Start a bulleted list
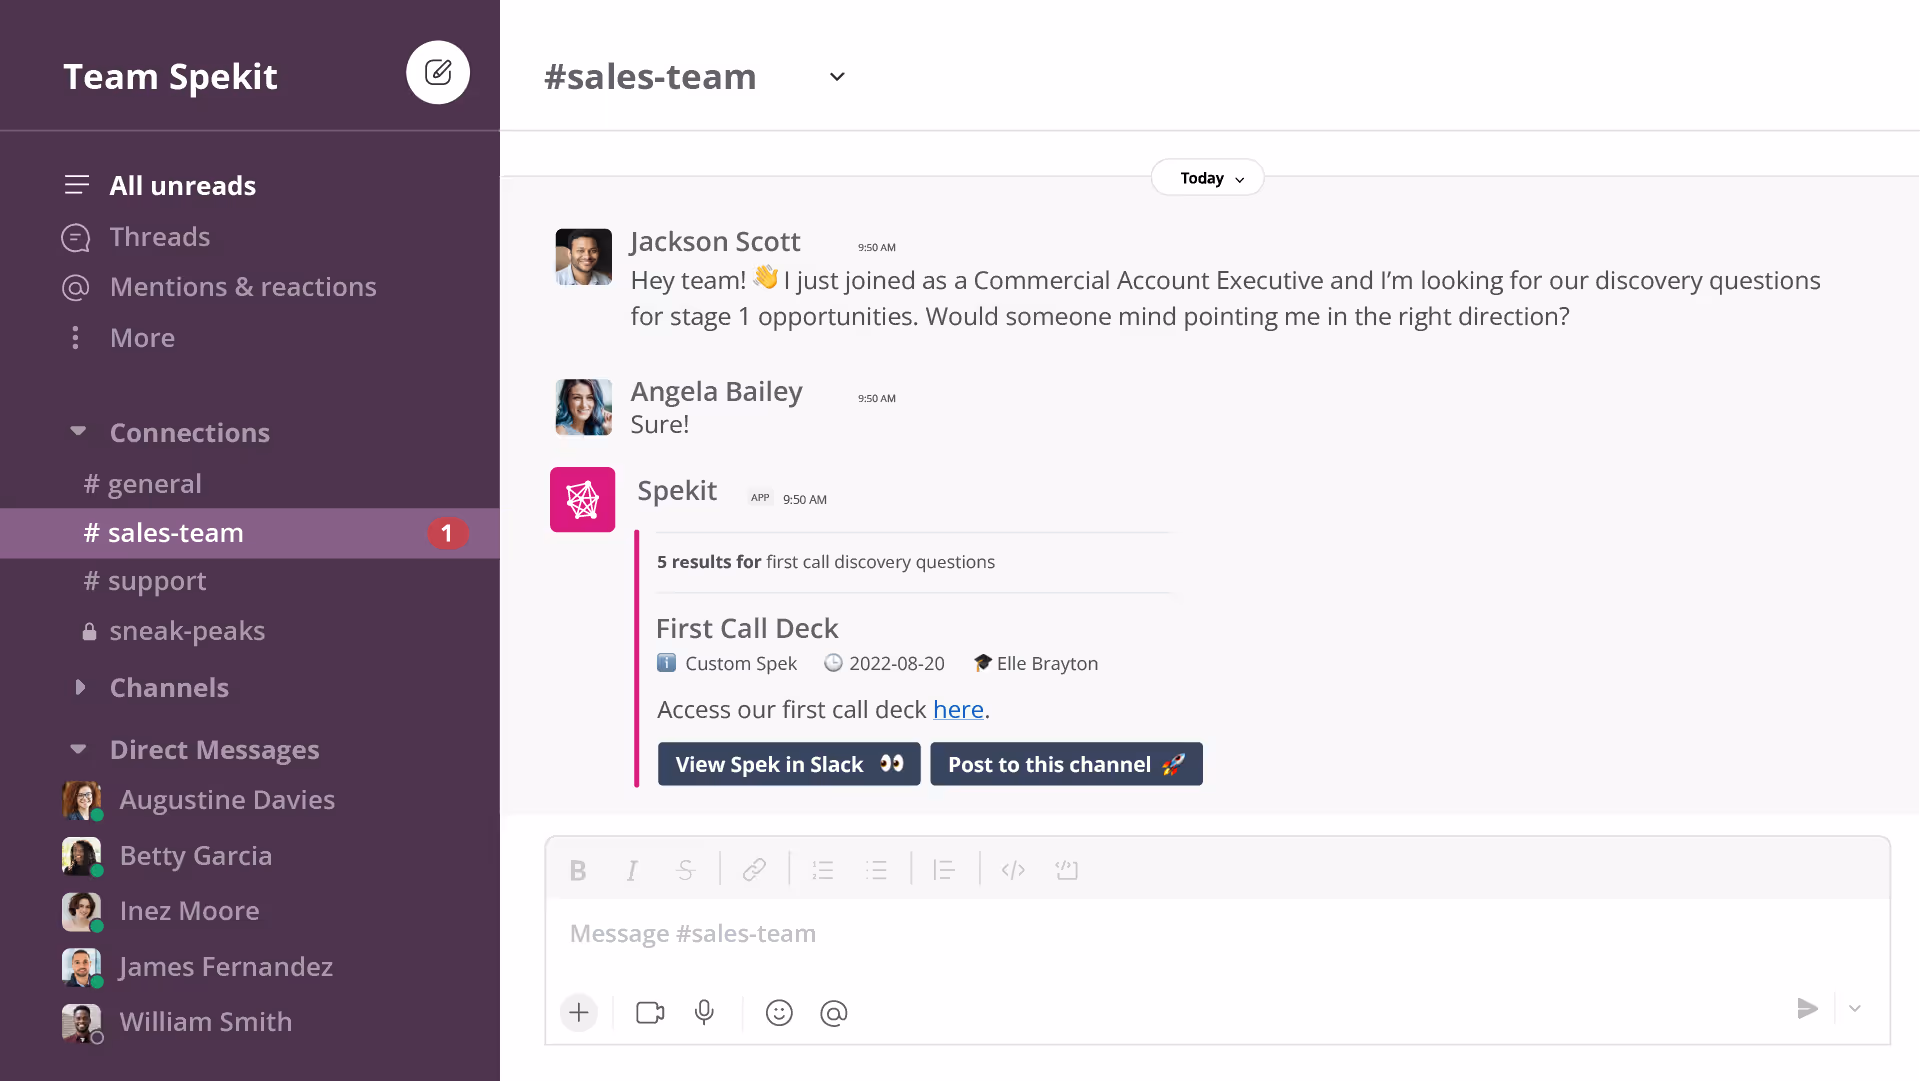Screen dimensions: 1920x1081 876,870
